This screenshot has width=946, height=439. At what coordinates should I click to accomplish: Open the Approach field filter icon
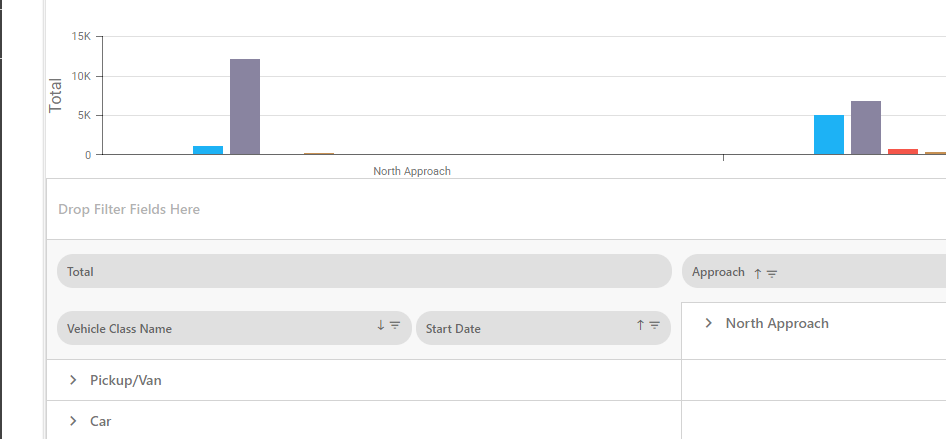coord(772,273)
